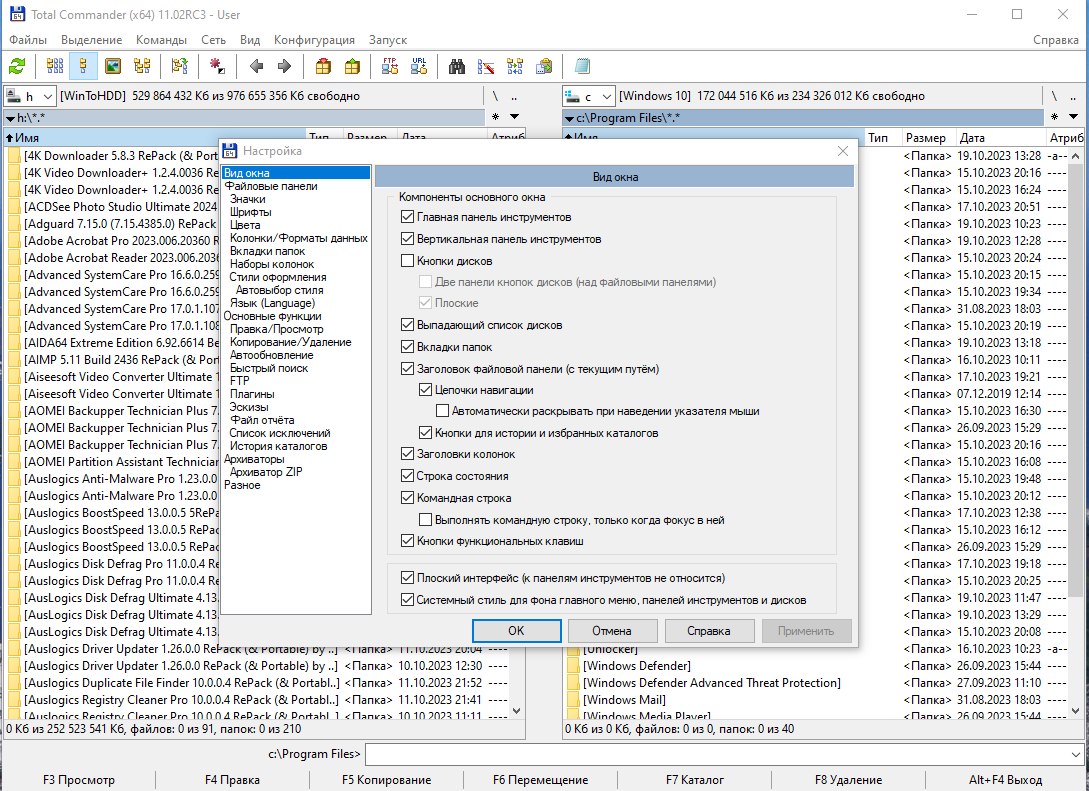Click the synchronize directories icon
The height and width of the screenshot is (791, 1089).
click(x=515, y=67)
